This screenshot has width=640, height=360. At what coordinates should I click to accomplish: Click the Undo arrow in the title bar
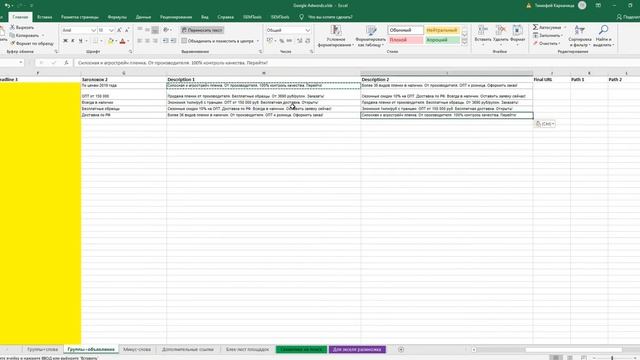[x=7, y=5]
